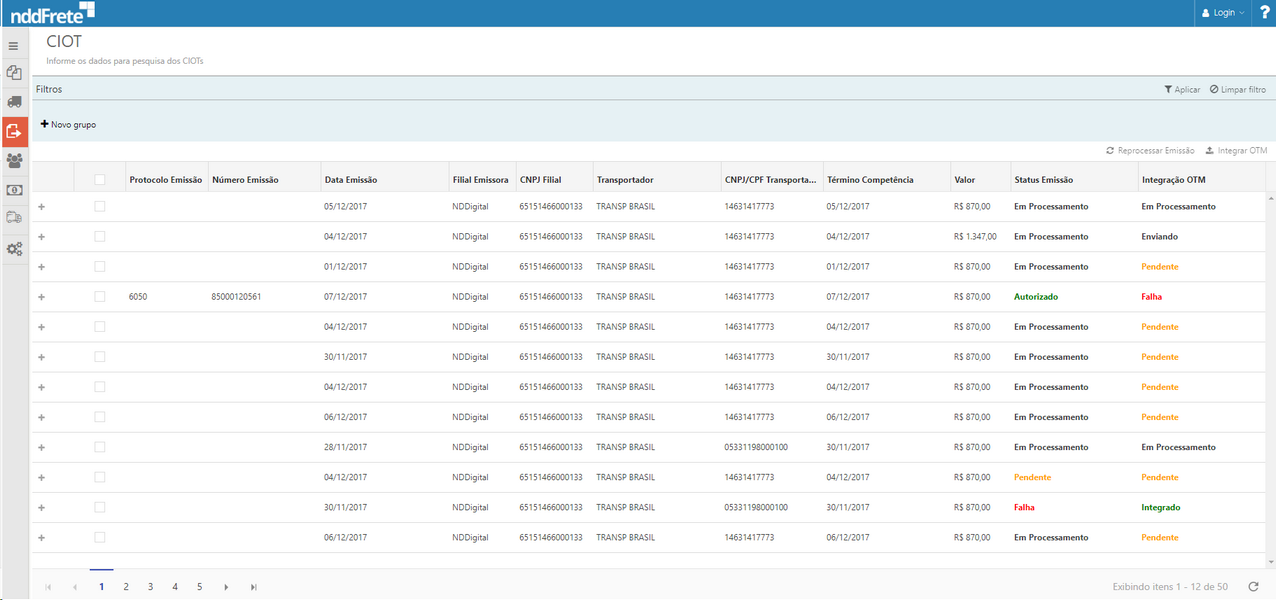Sort by Data Emissão column header
This screenshot has width=1276, height=600.
click(351, 180)
